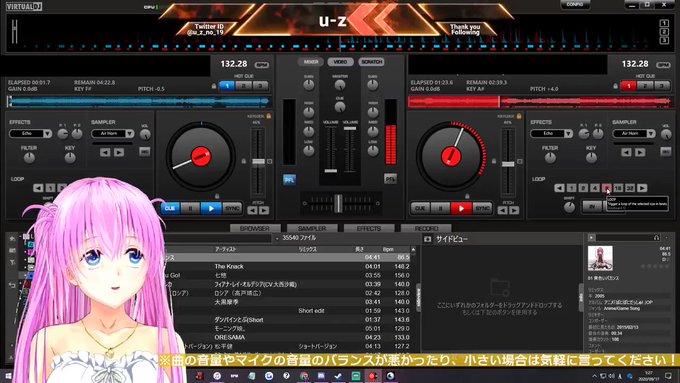Set right deck loop to 32 beats

pyautogui.click(x=630, y=188)
